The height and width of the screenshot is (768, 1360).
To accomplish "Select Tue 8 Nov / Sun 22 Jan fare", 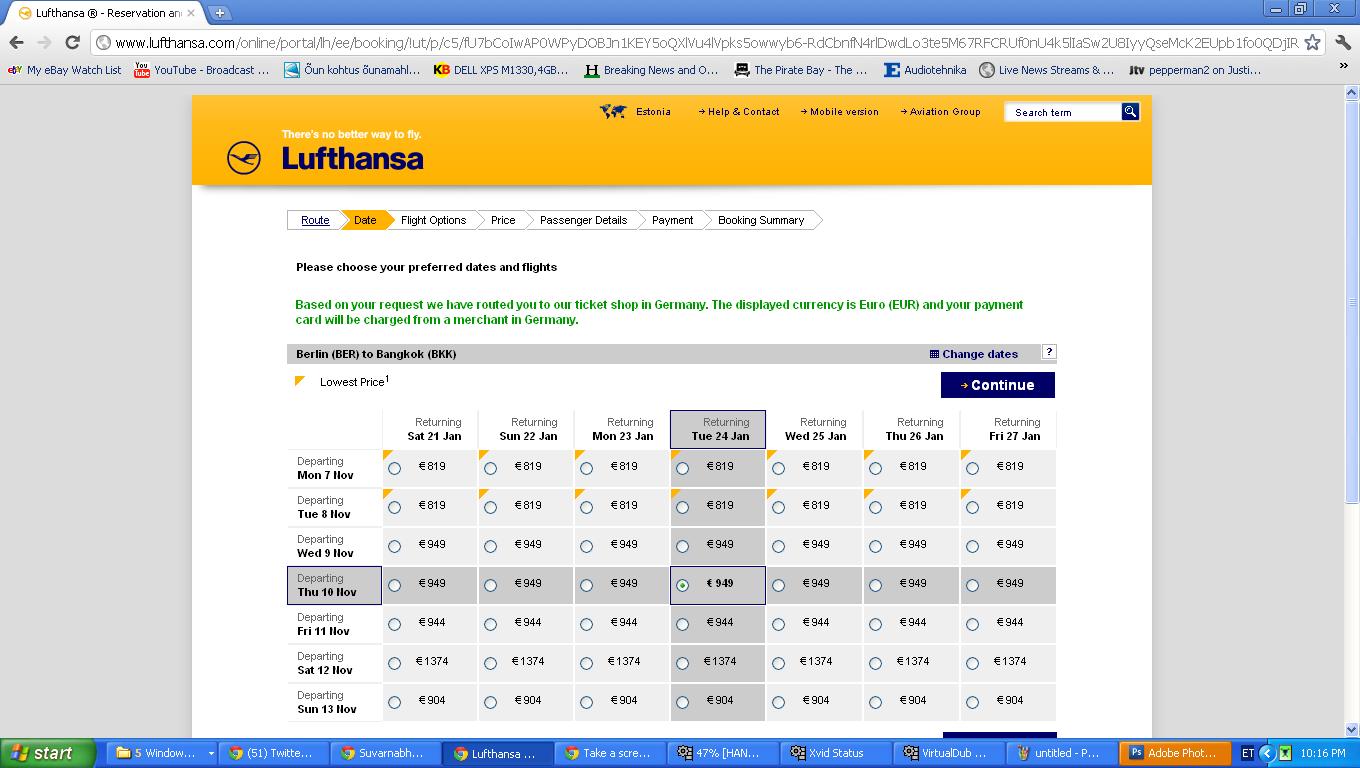I will (x=490, y=507).
